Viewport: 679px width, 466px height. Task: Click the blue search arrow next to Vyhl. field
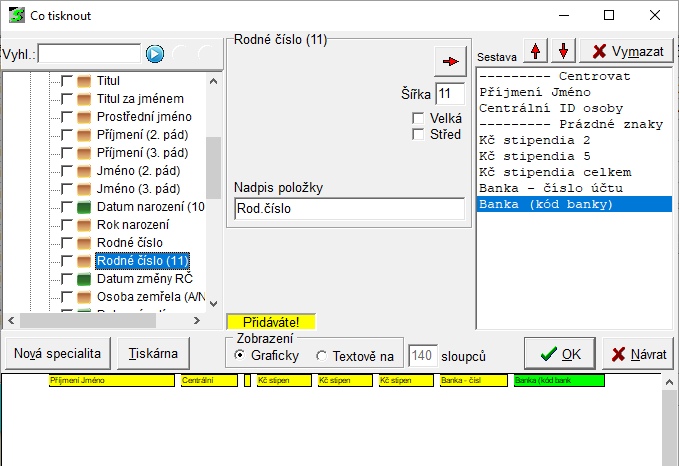coord(155,54)
